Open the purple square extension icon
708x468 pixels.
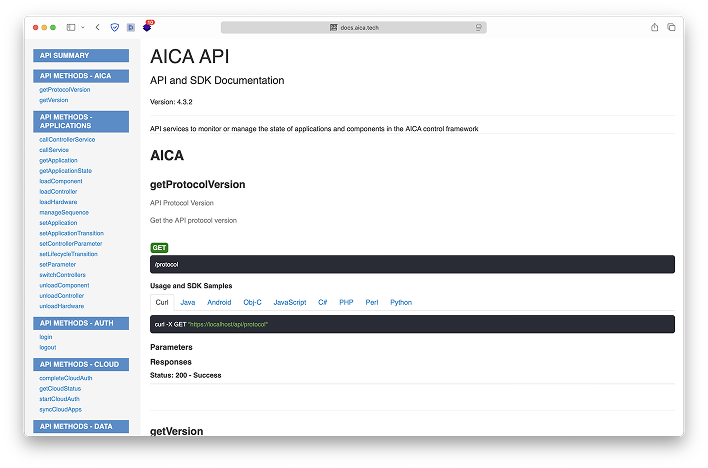click(130, 28)
